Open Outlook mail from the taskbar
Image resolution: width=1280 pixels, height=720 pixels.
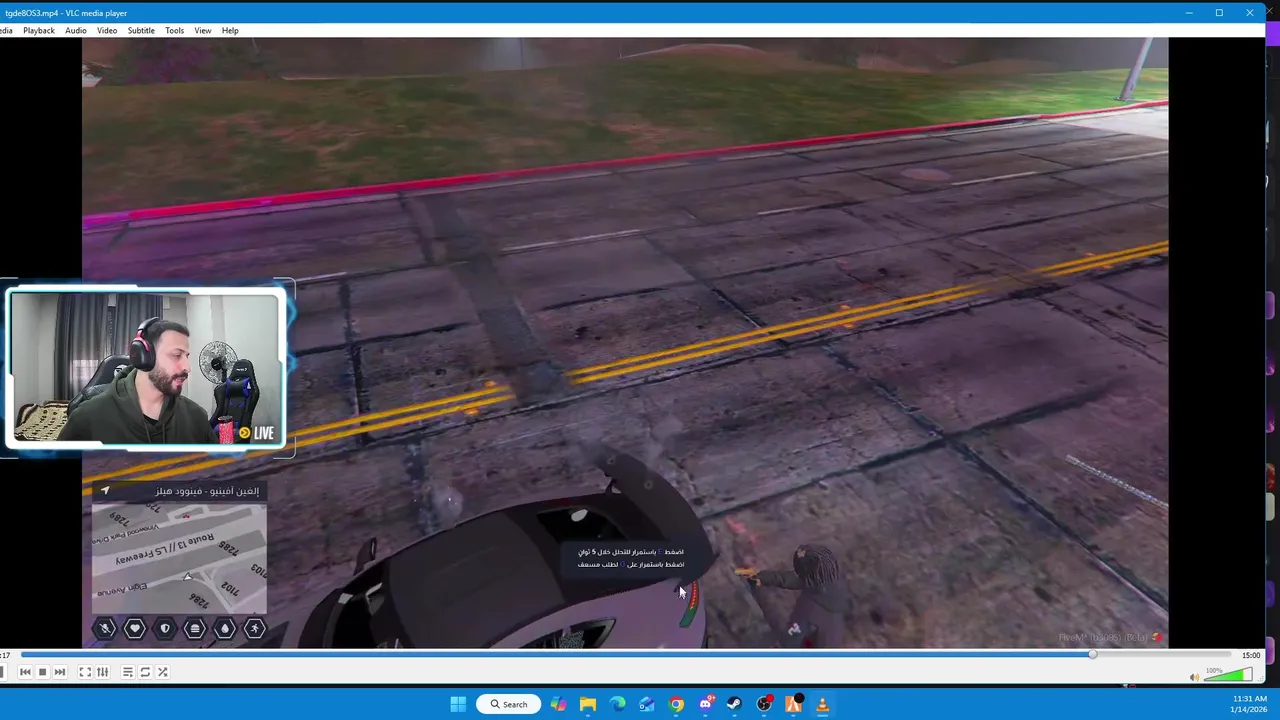coord(647,704)
